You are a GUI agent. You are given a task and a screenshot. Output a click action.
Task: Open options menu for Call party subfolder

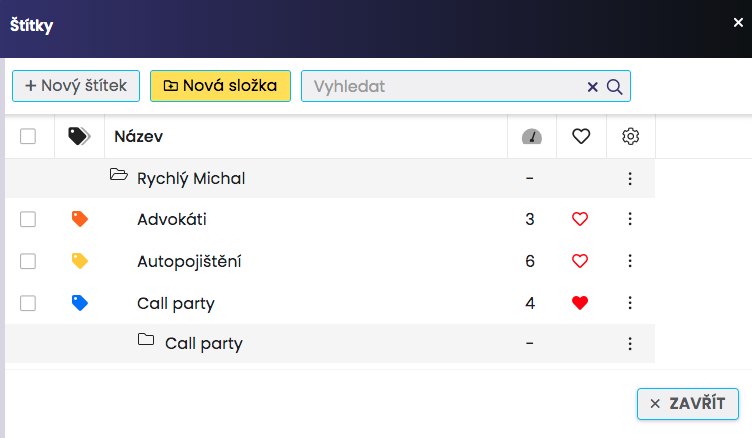pyautogui.click(x=630, y=344)
